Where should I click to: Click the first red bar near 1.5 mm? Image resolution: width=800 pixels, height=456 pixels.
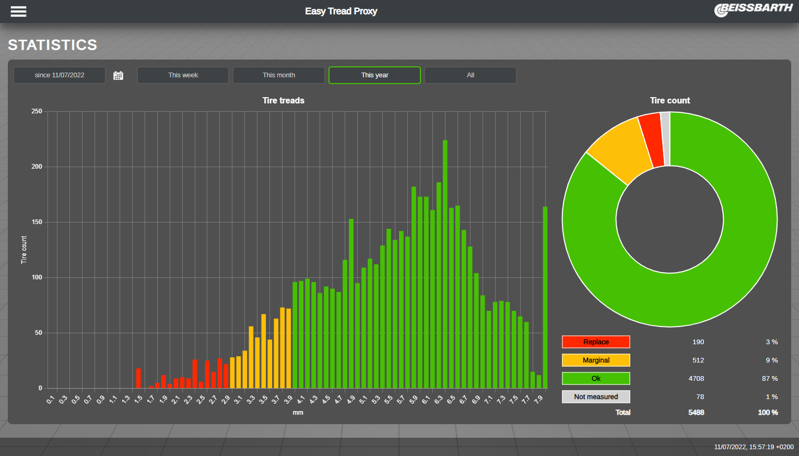click(139, 379)
